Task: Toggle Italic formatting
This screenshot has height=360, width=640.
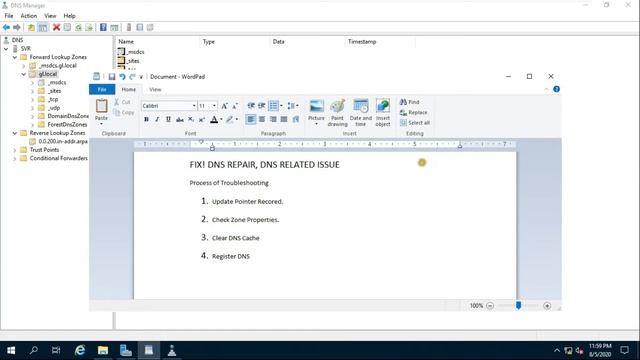Action: [x=157, y=120]
